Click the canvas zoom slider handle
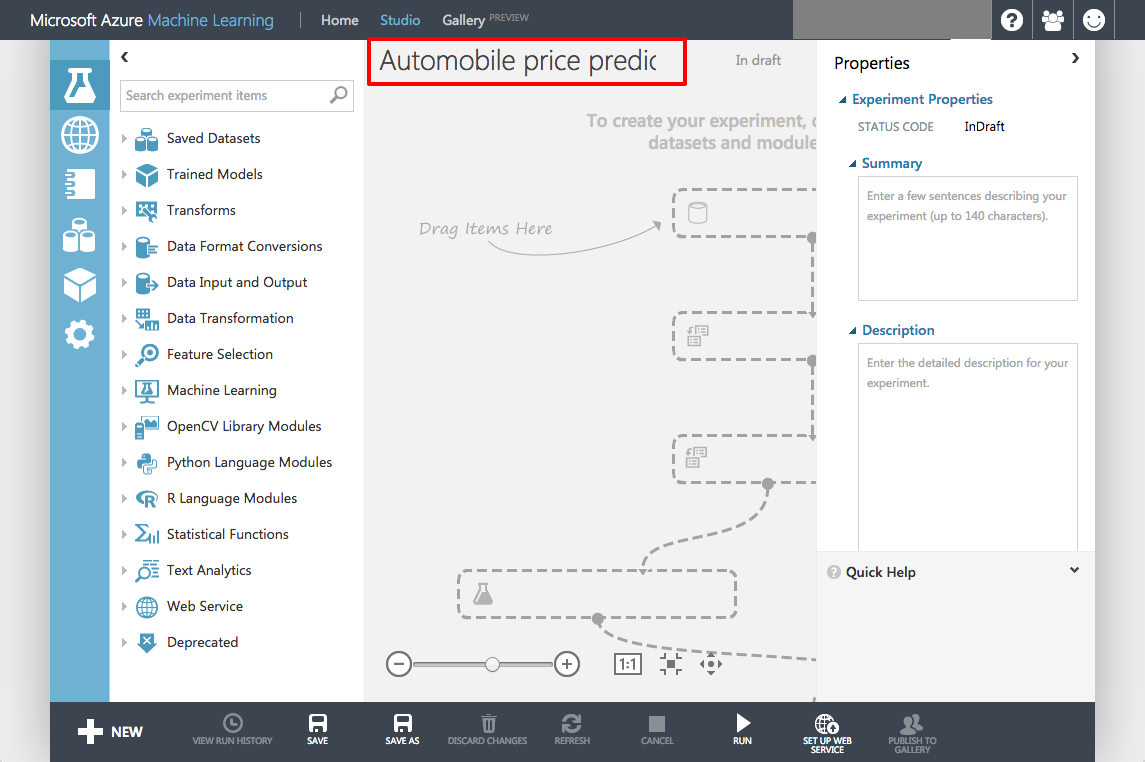 (492, 664)
